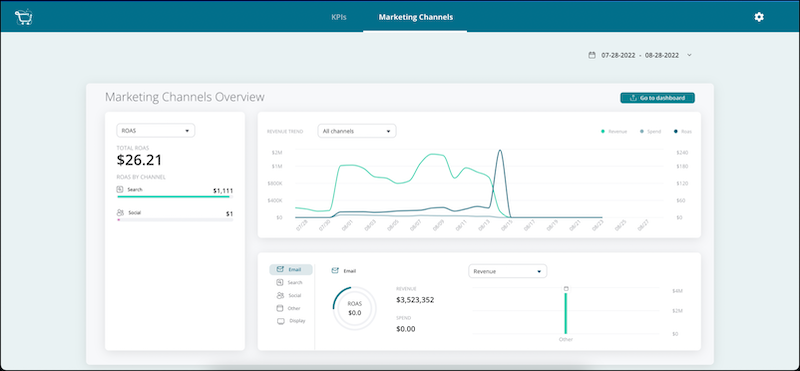Click the 08/15 date label on chart axis
Viewport: 800px width, 371px height.
pos(508,227)
